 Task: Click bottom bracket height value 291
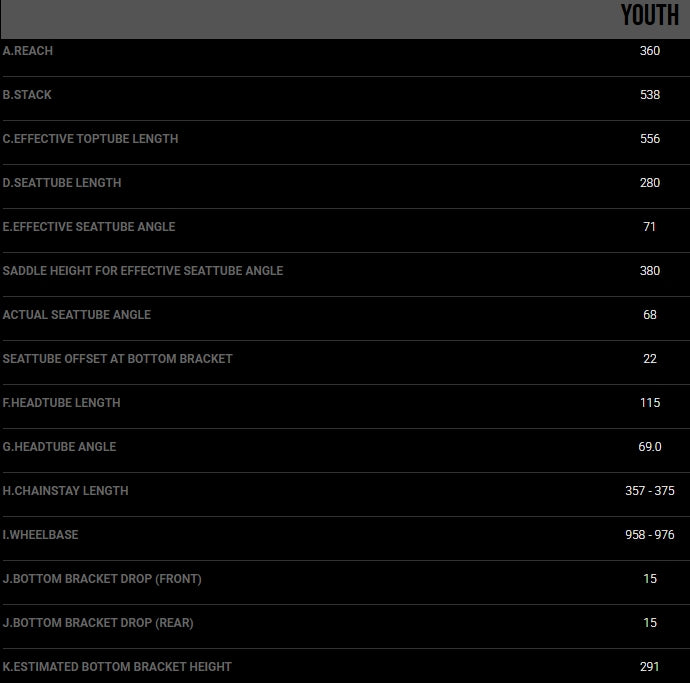pyautogui.click(x=650, y=667)
